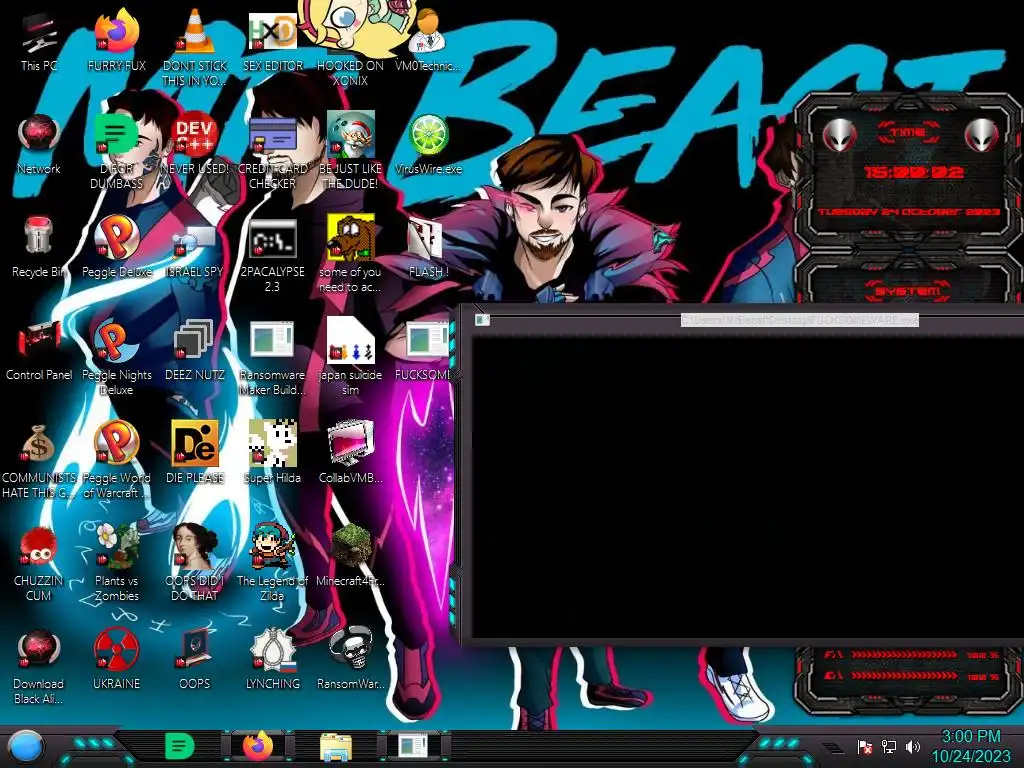
Task: Select the Ransomware Maker Build... icon
Action: (x=272, y=357)
